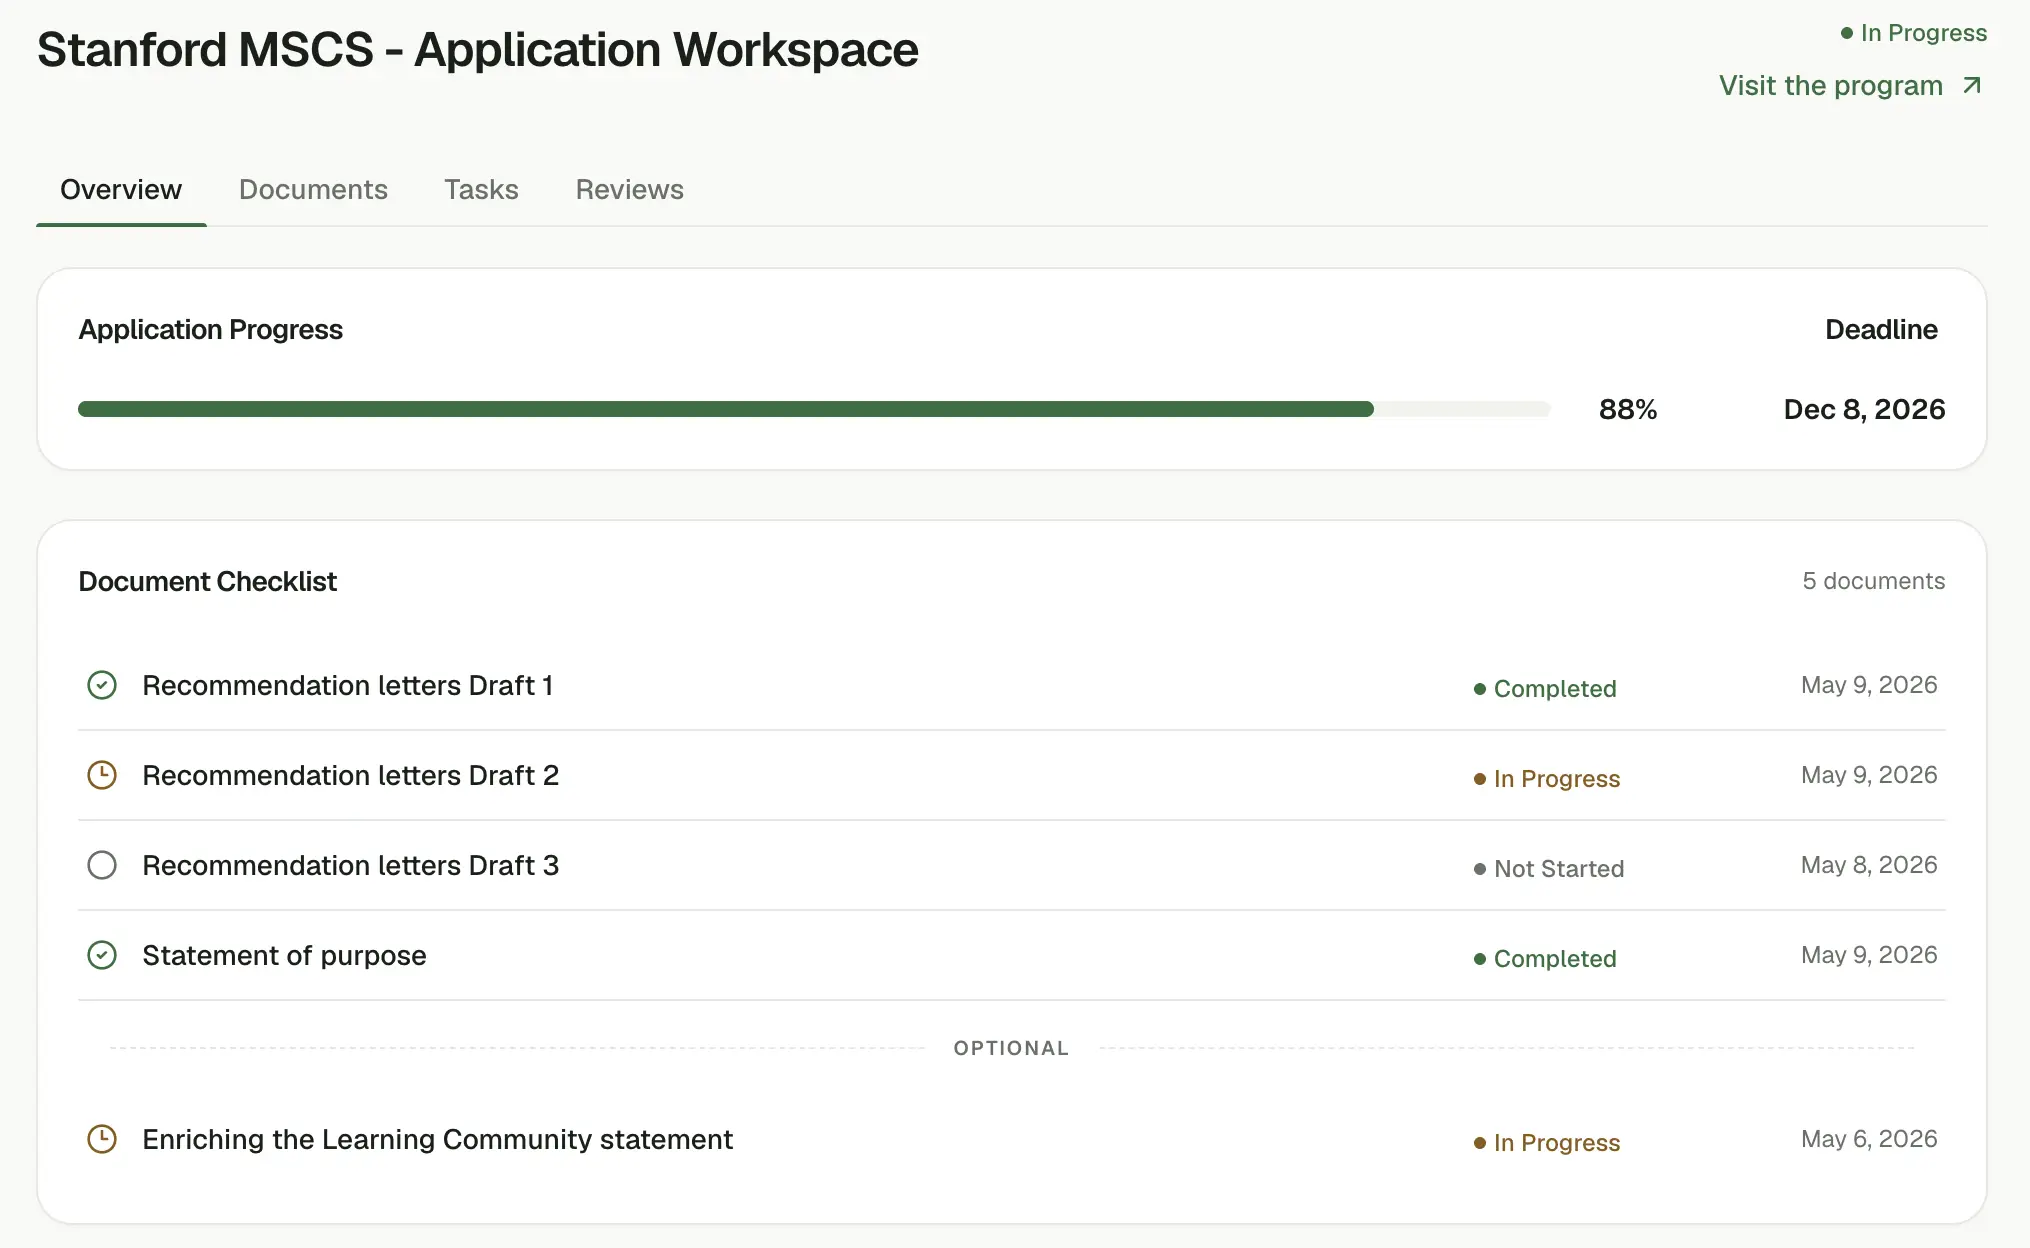
Task: Click the Completed status for Statement of purpose
Action: [1545, 958]
